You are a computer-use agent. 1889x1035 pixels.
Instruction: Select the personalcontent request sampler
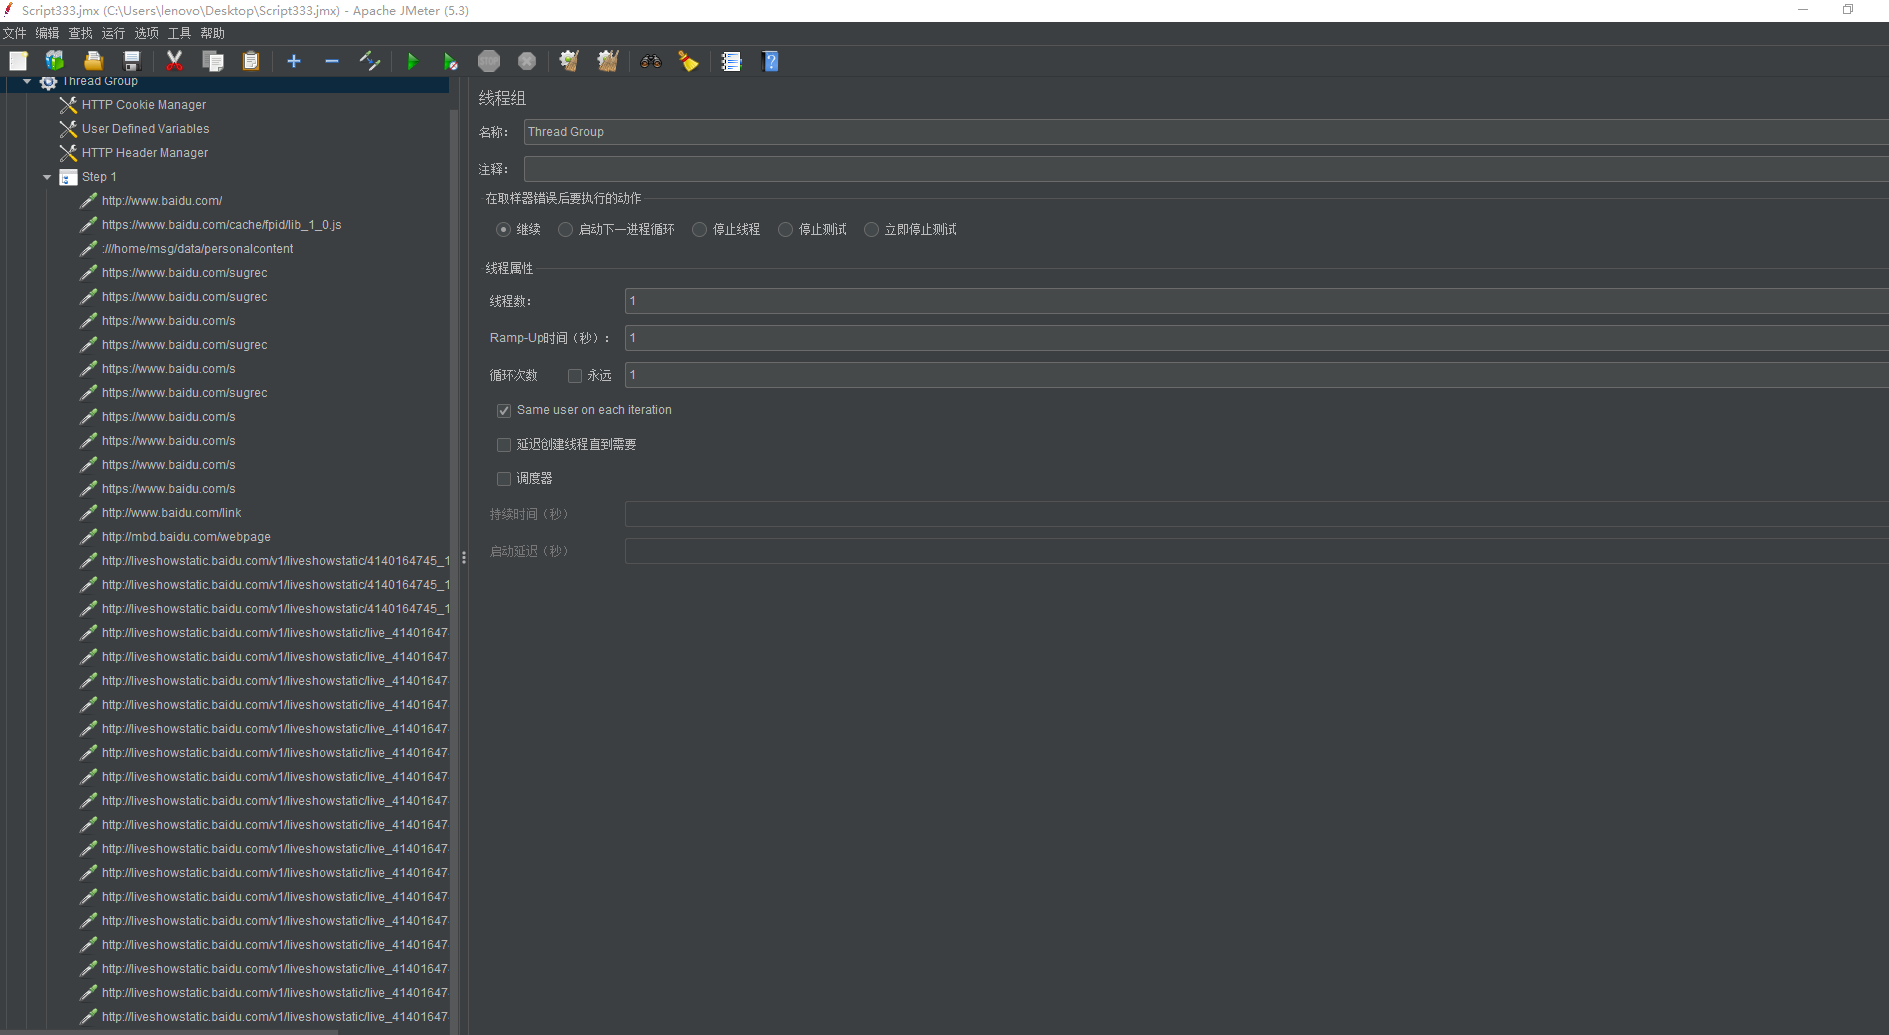(x=197, y=249)
